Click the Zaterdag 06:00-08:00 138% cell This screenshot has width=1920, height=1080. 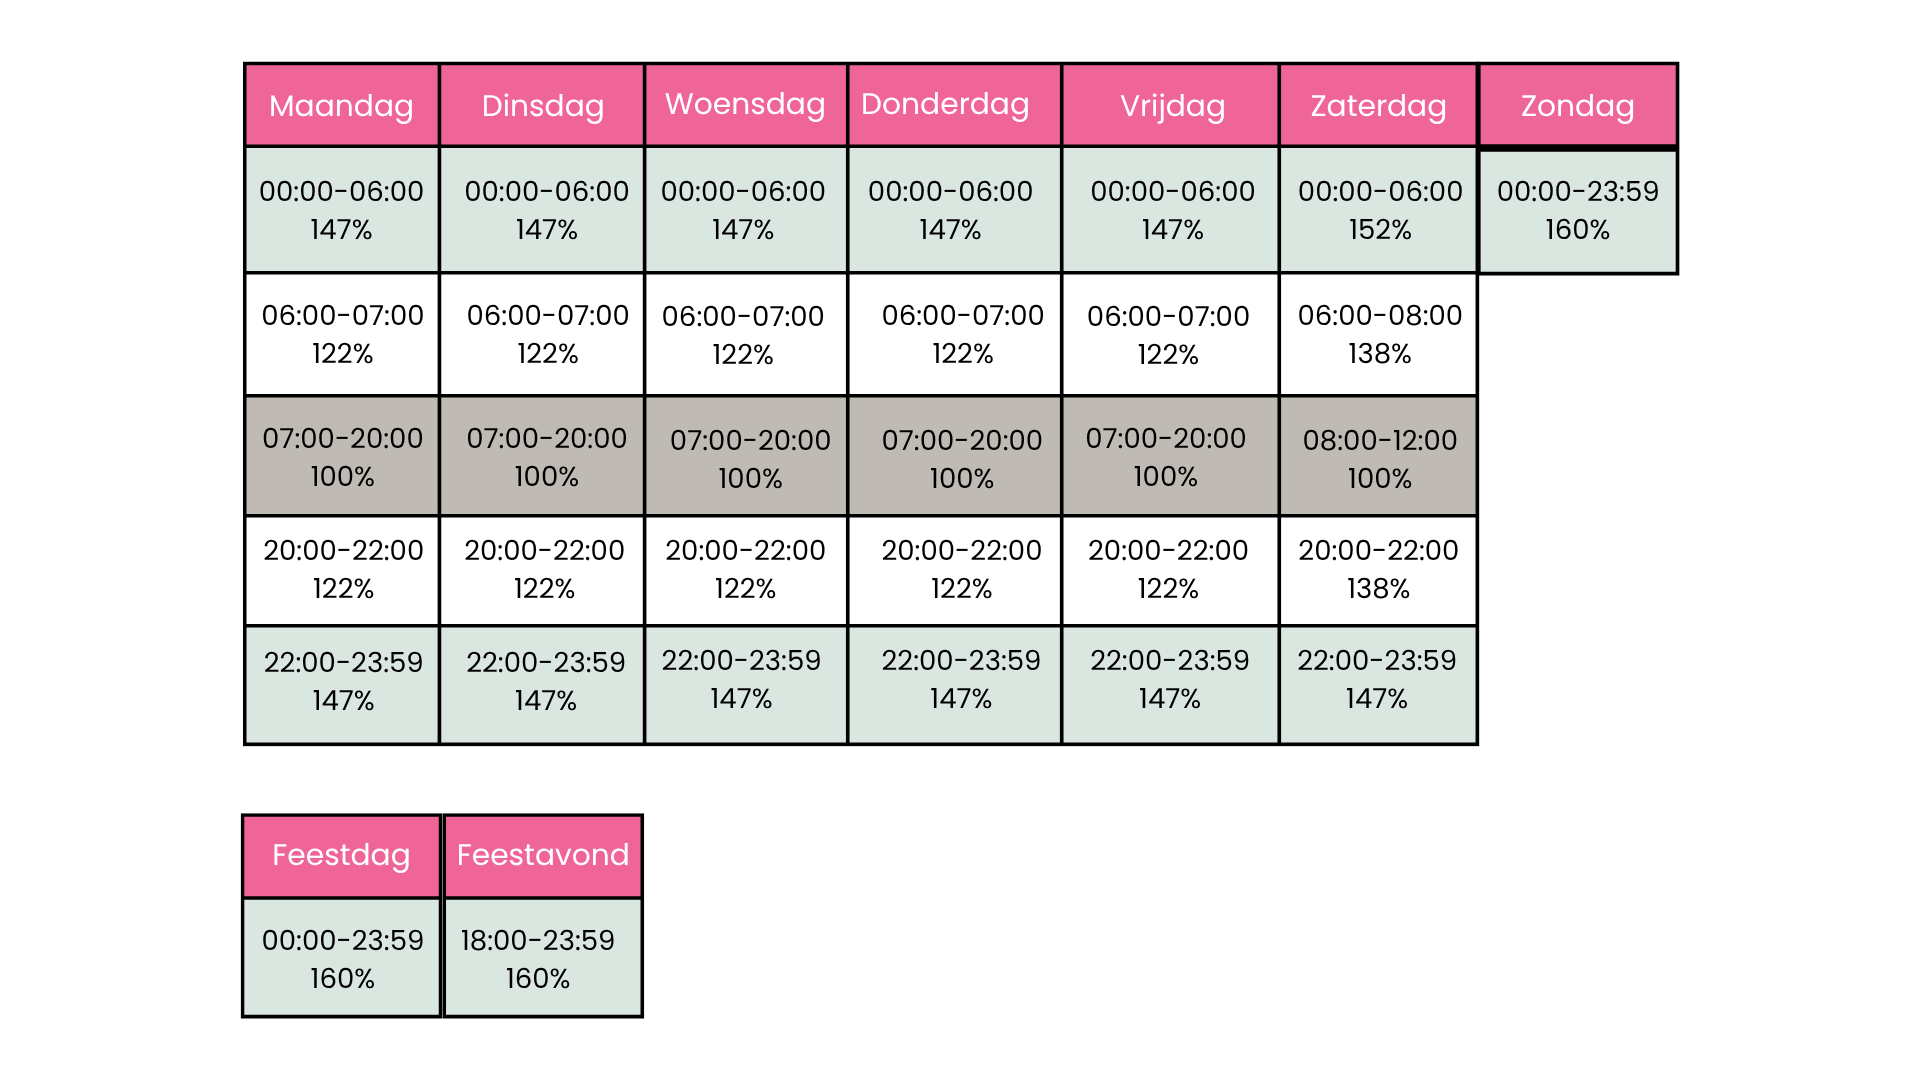pos(1378,334)
